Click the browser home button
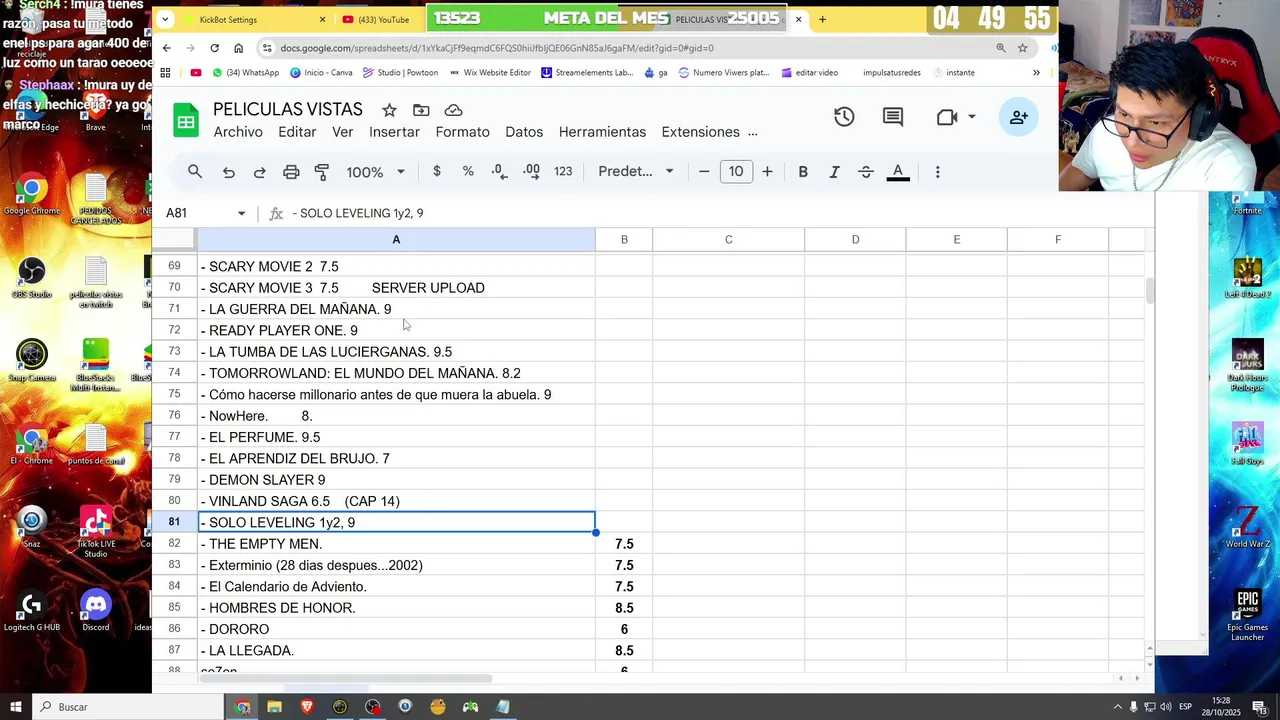1280x720 pixels. (238, 48)
